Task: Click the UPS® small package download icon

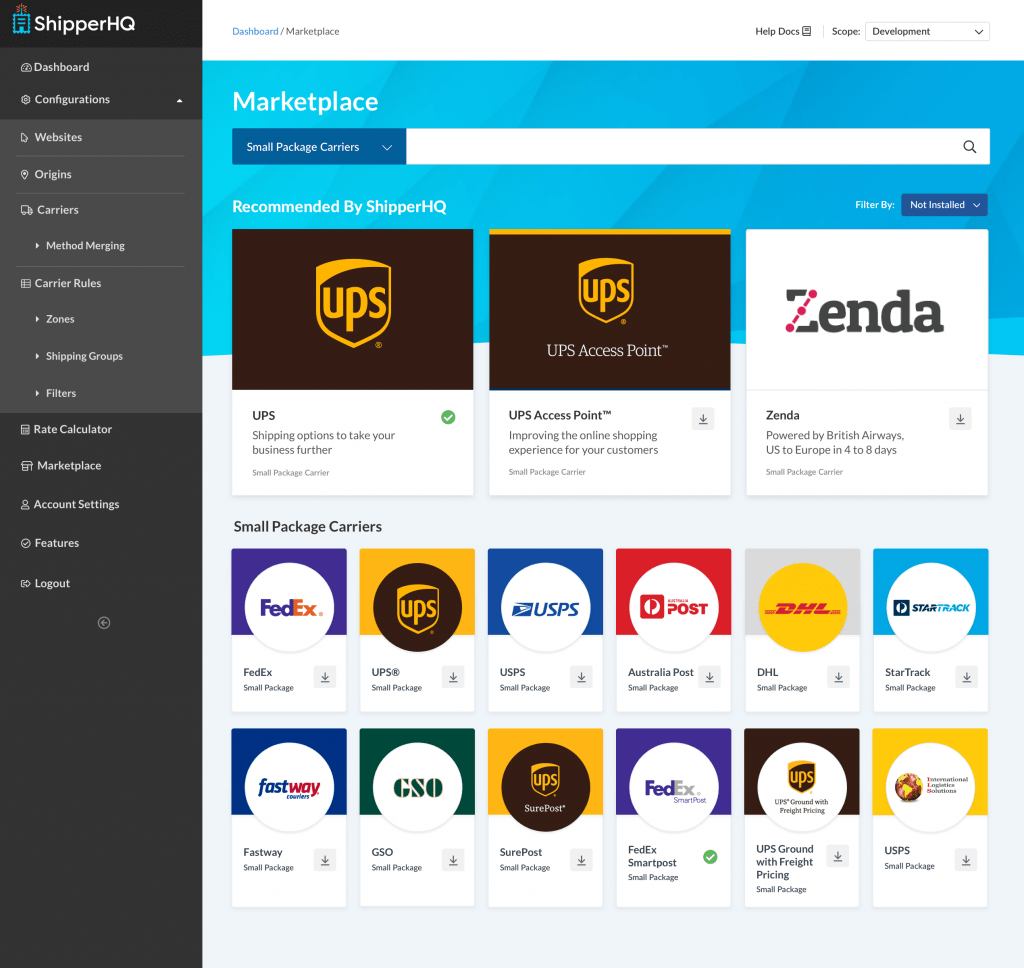Action: tap(453, 677)
